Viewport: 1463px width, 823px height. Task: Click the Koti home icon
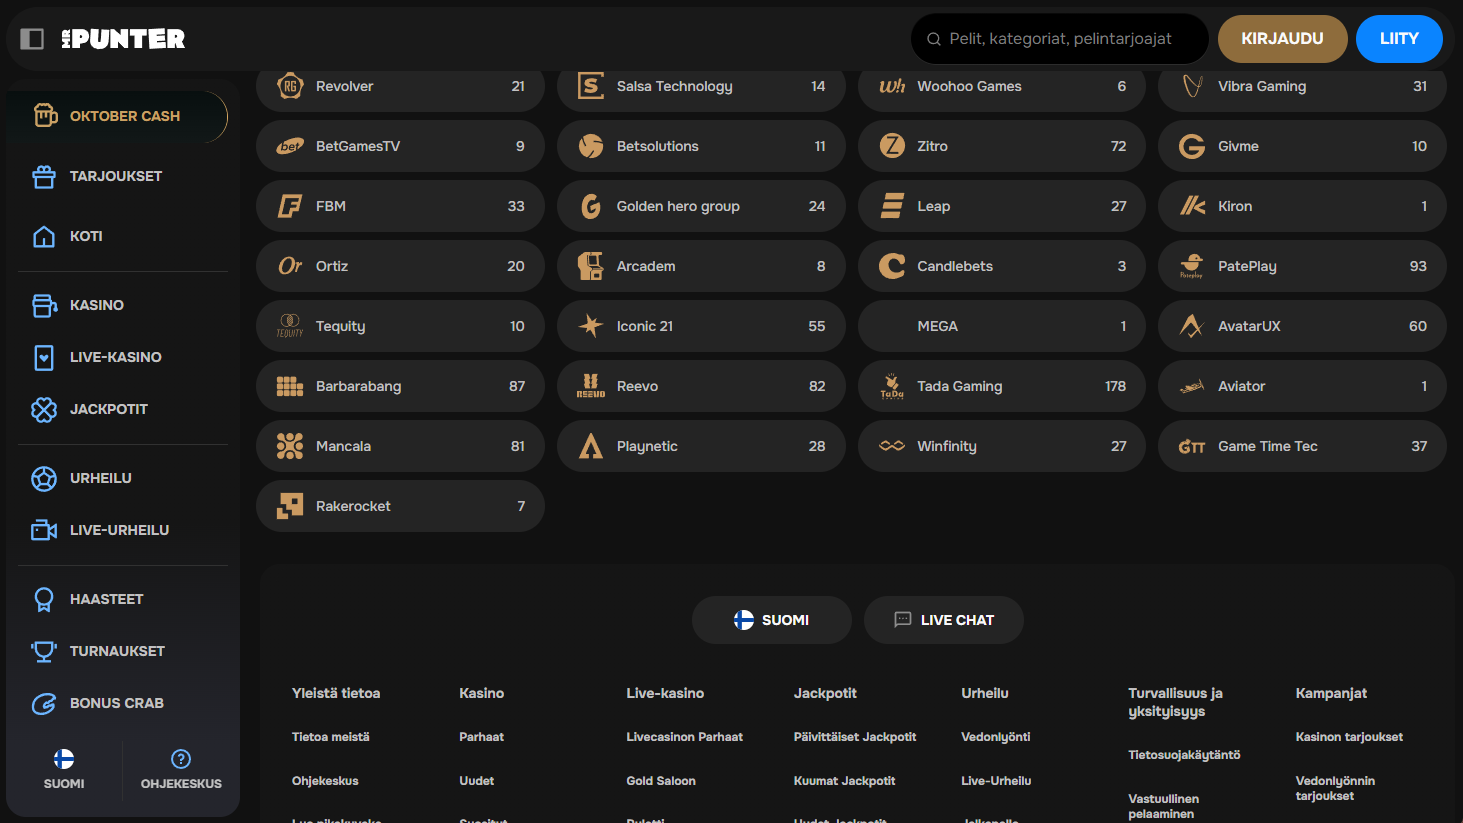(44, 237)
